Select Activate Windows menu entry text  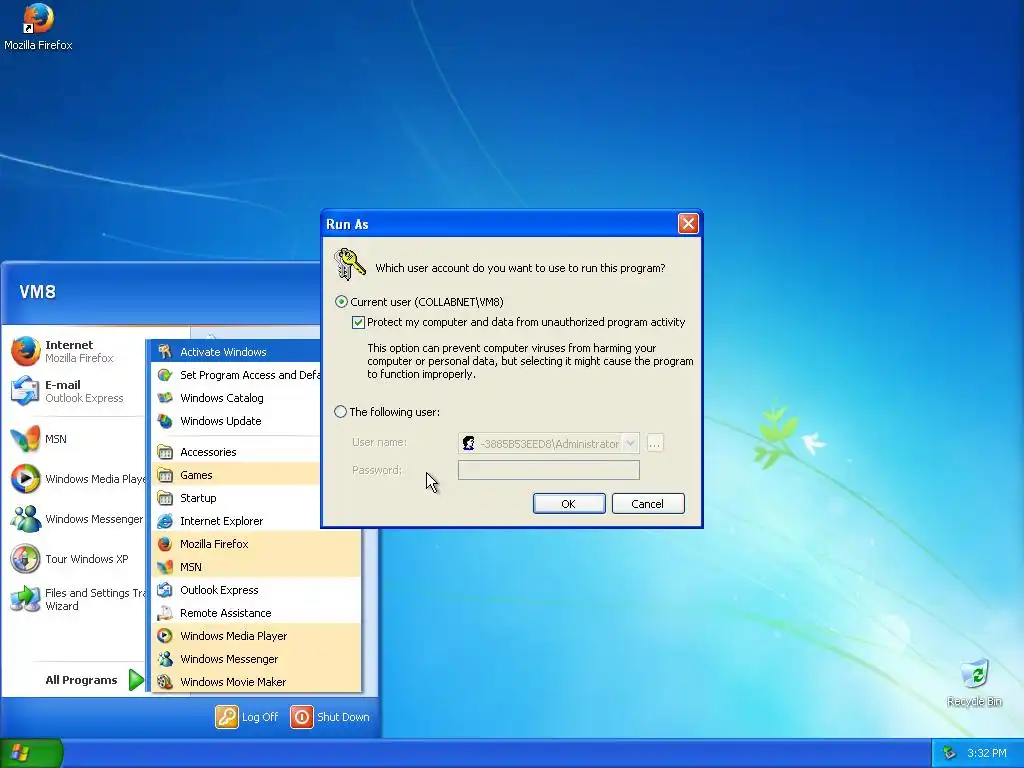click(x=223, y=352)
